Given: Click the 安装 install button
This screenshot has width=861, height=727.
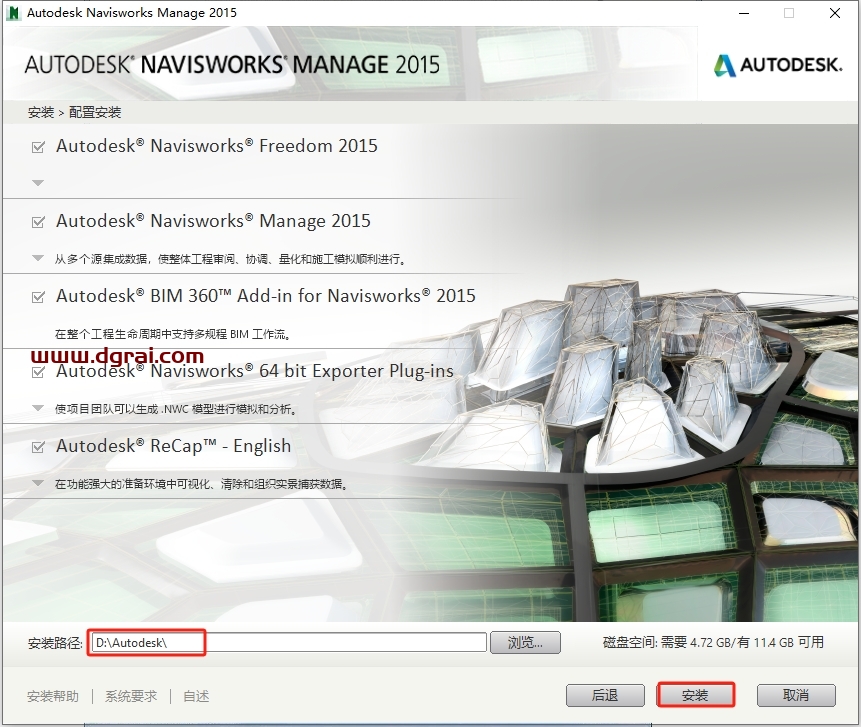Looking at the screenshot, I should tap(695, 695).
